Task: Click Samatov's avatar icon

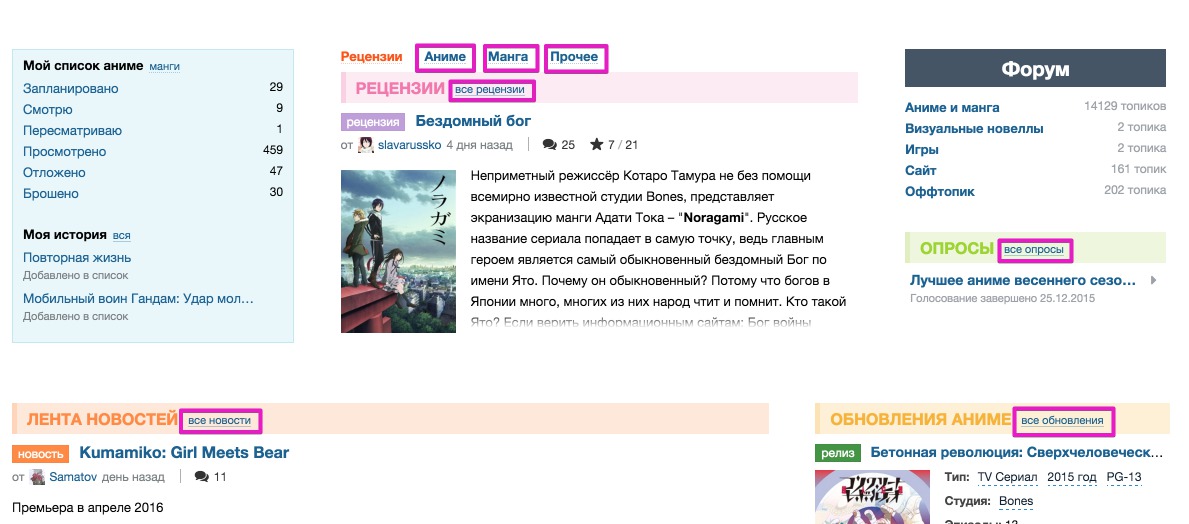Action: [37, 477]
